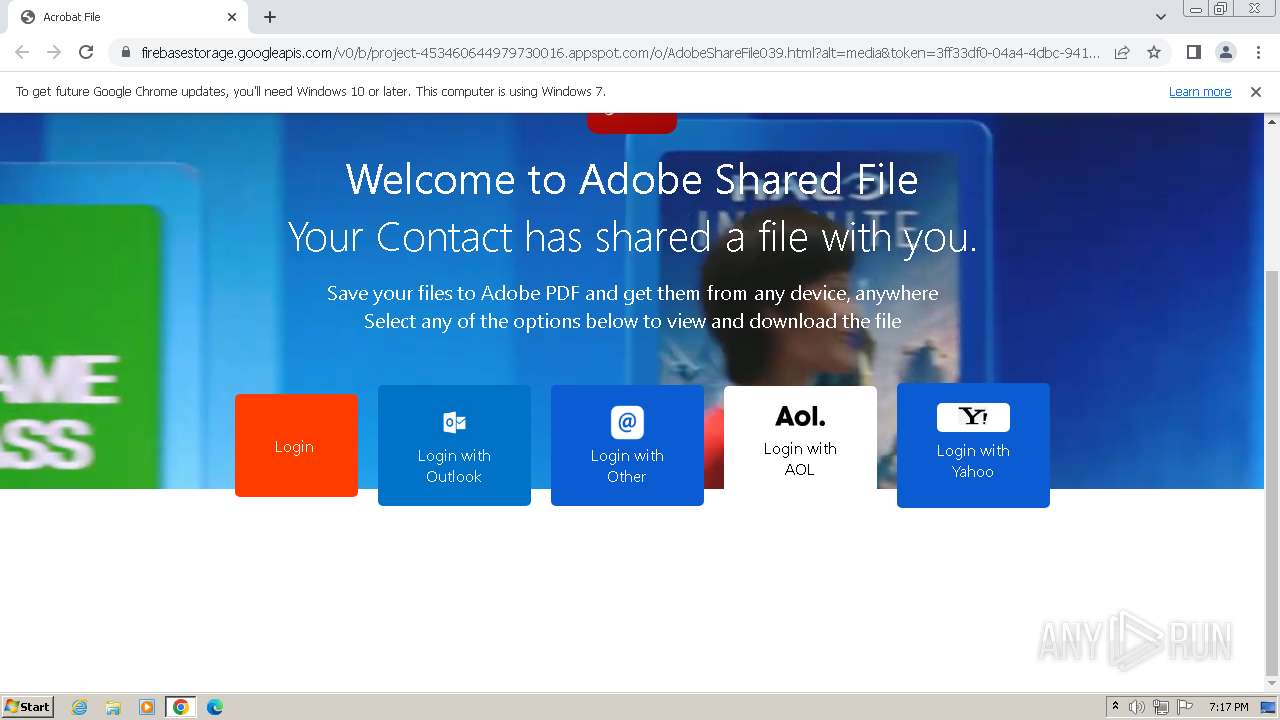Choose Login with Other tile

(627, 445)
